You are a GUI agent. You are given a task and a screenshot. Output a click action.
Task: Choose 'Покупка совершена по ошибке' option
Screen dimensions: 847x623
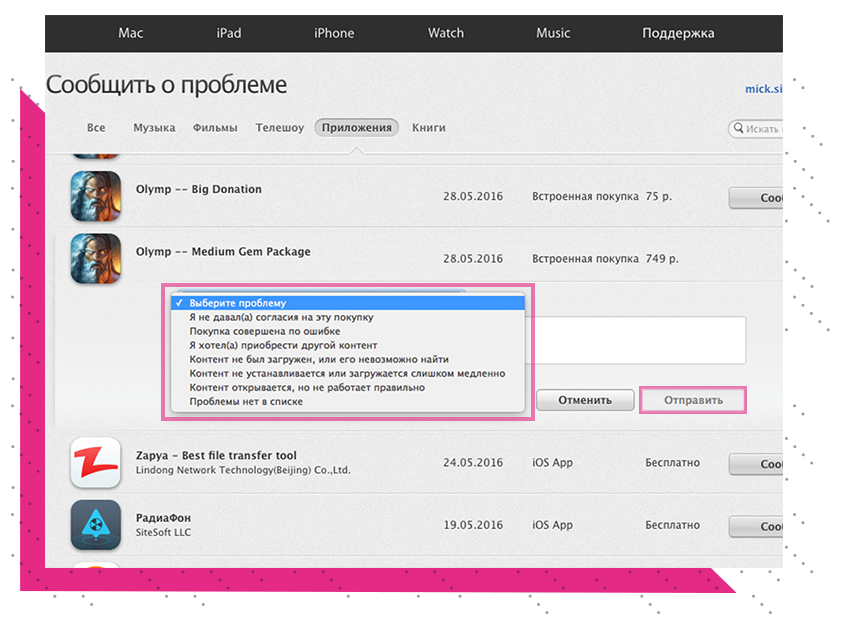264,331
